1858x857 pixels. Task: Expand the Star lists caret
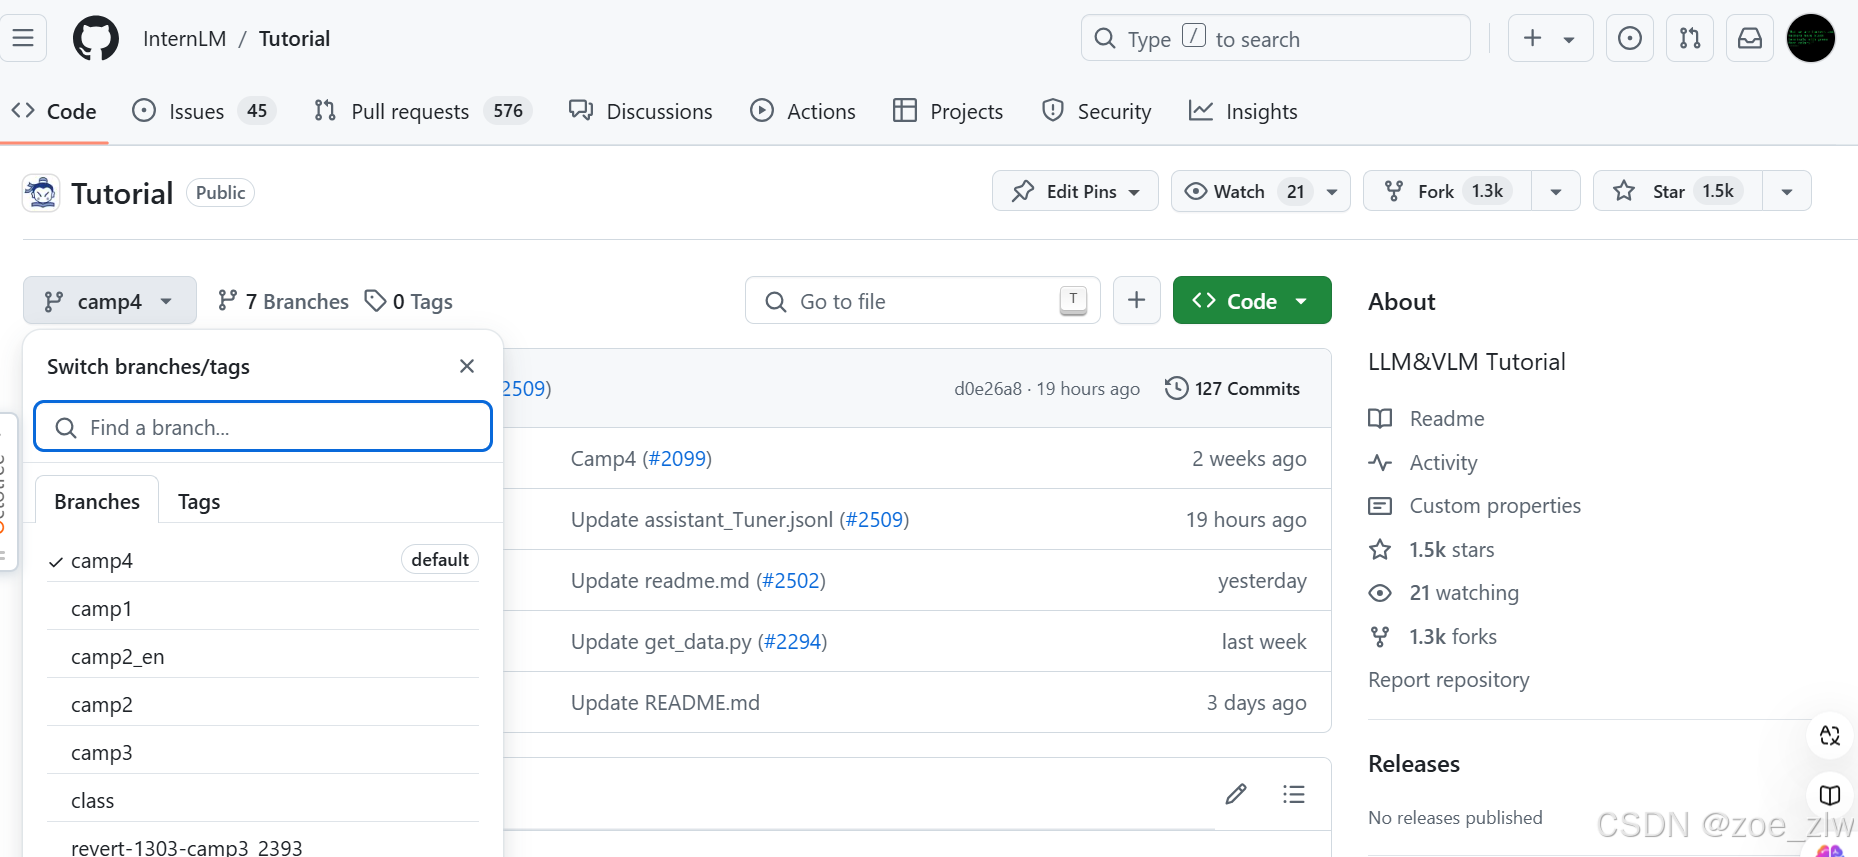1787,191
